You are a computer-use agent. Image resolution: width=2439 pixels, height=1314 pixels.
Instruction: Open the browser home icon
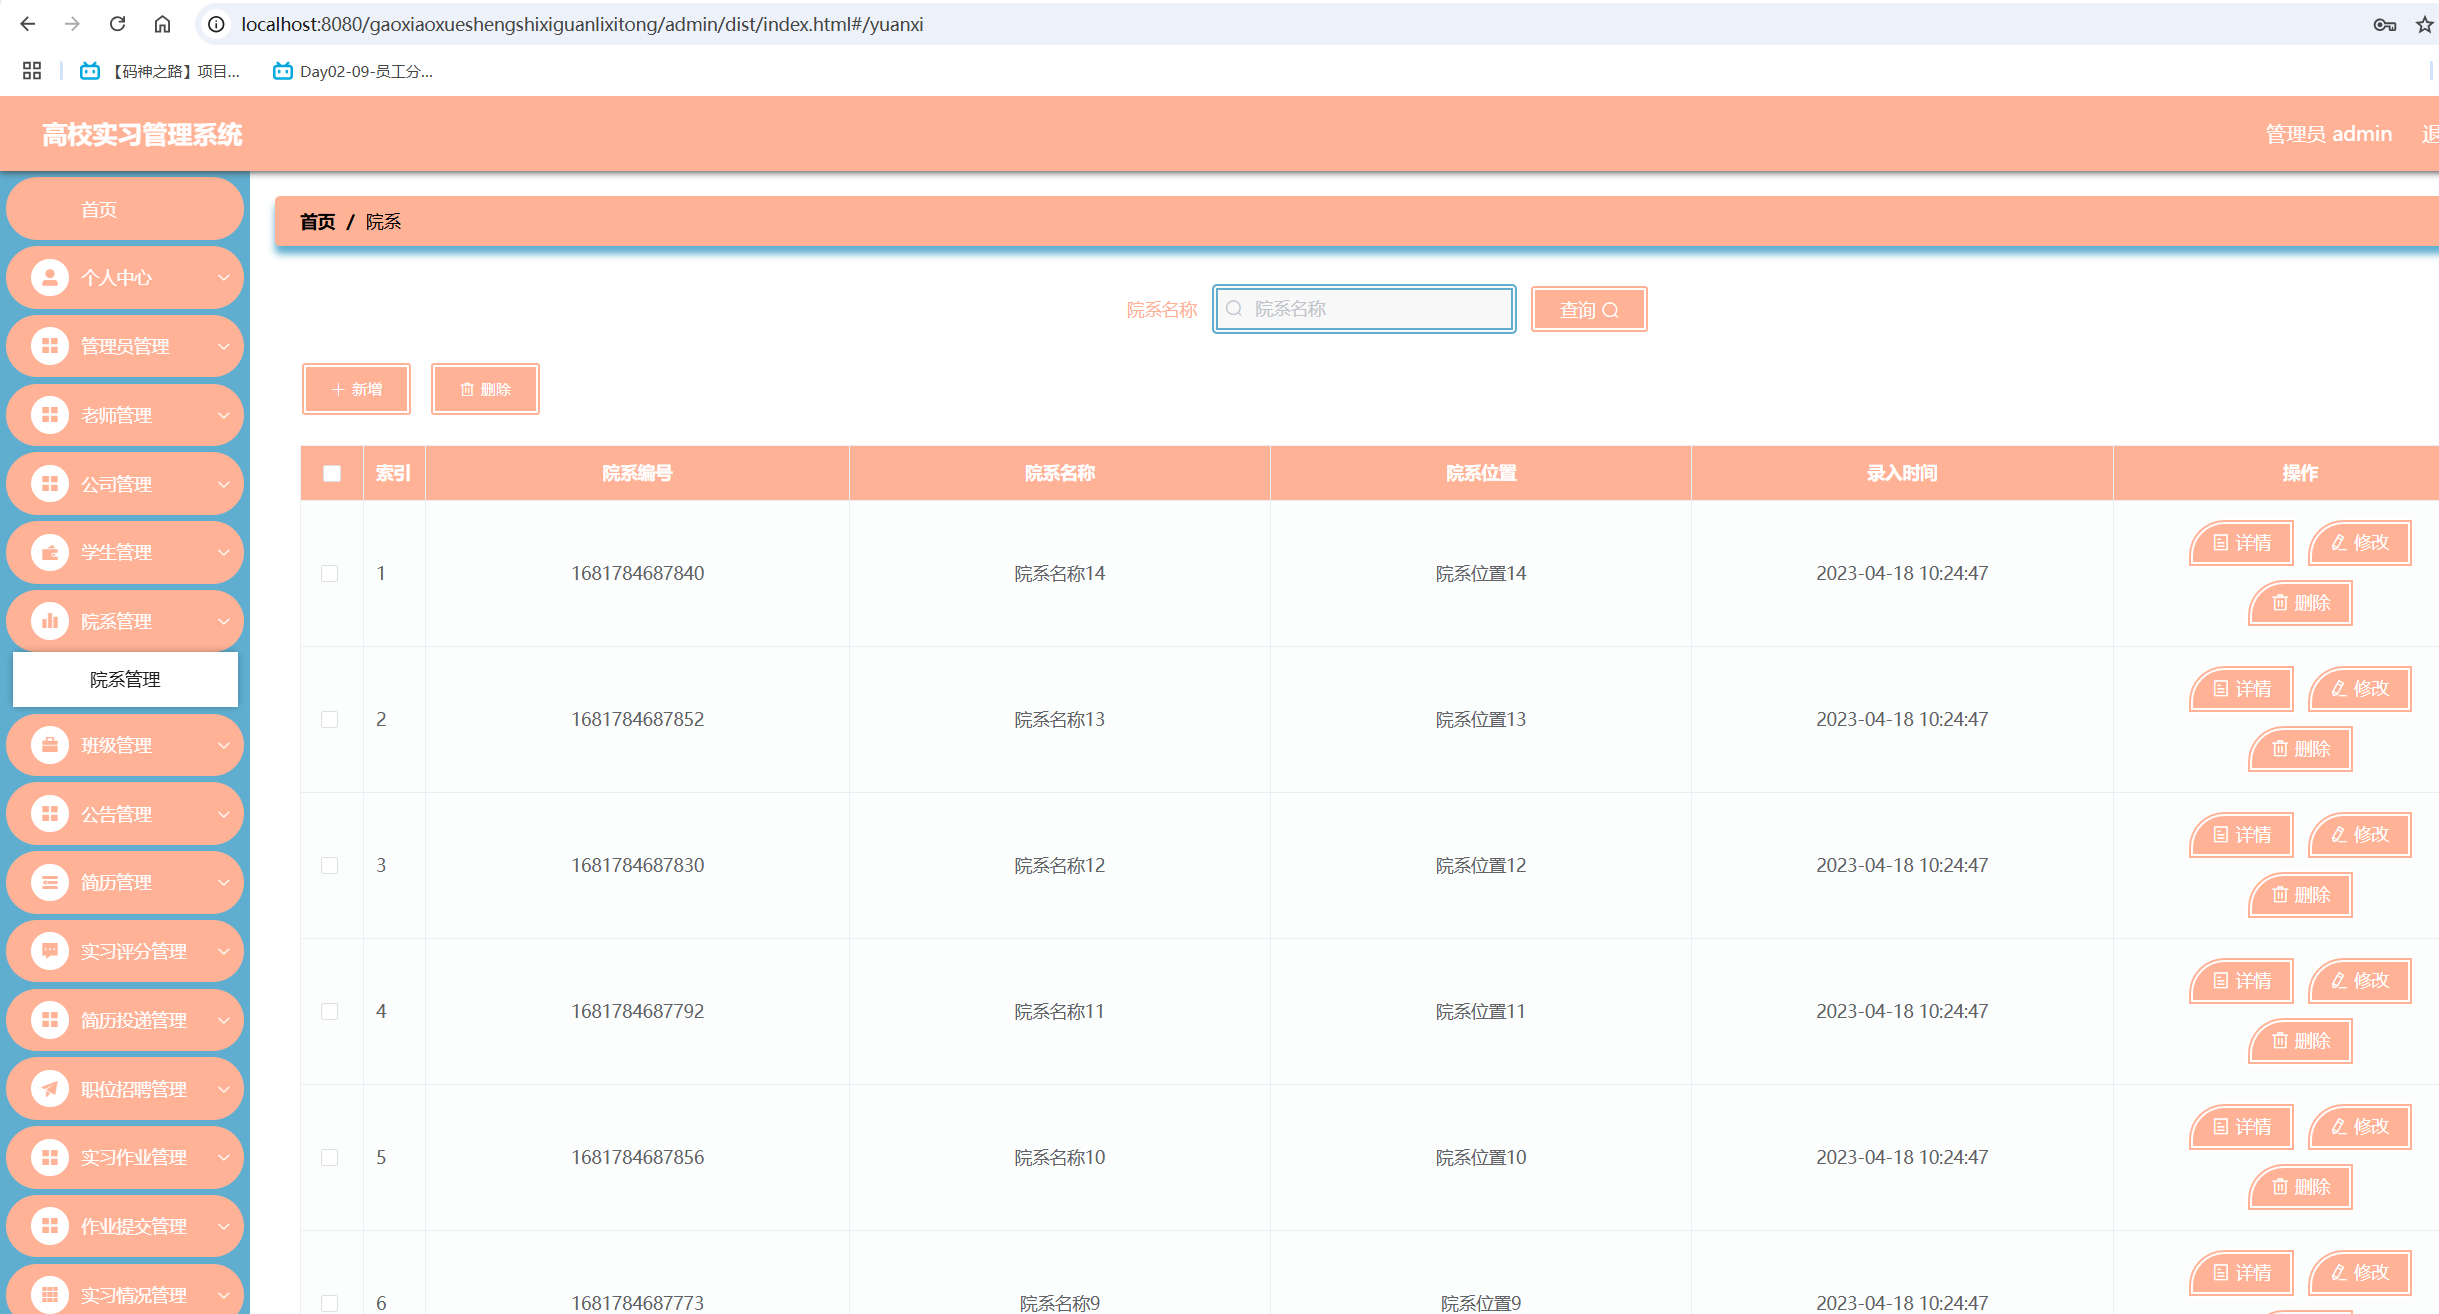pos(162,24)
